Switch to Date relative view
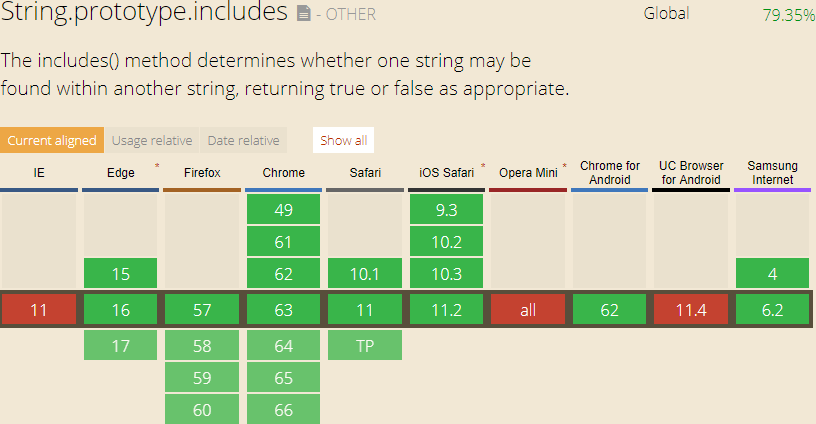This screenshot has height=424, width=816. [243, 140]
